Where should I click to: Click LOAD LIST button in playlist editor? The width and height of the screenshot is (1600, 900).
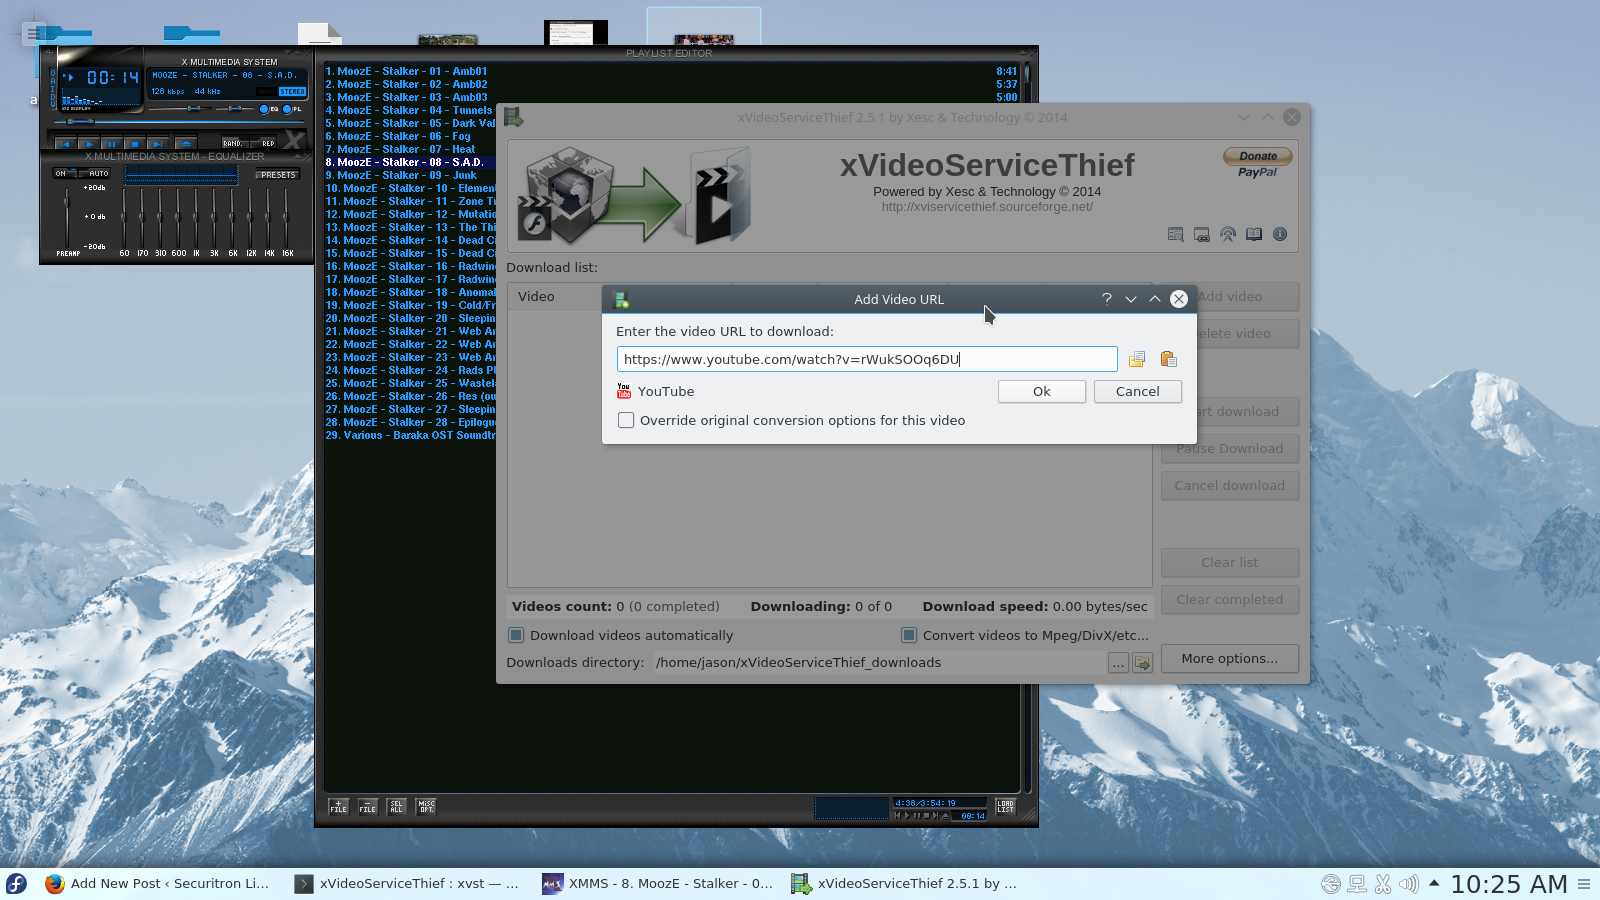click(x=1005, y=806)
